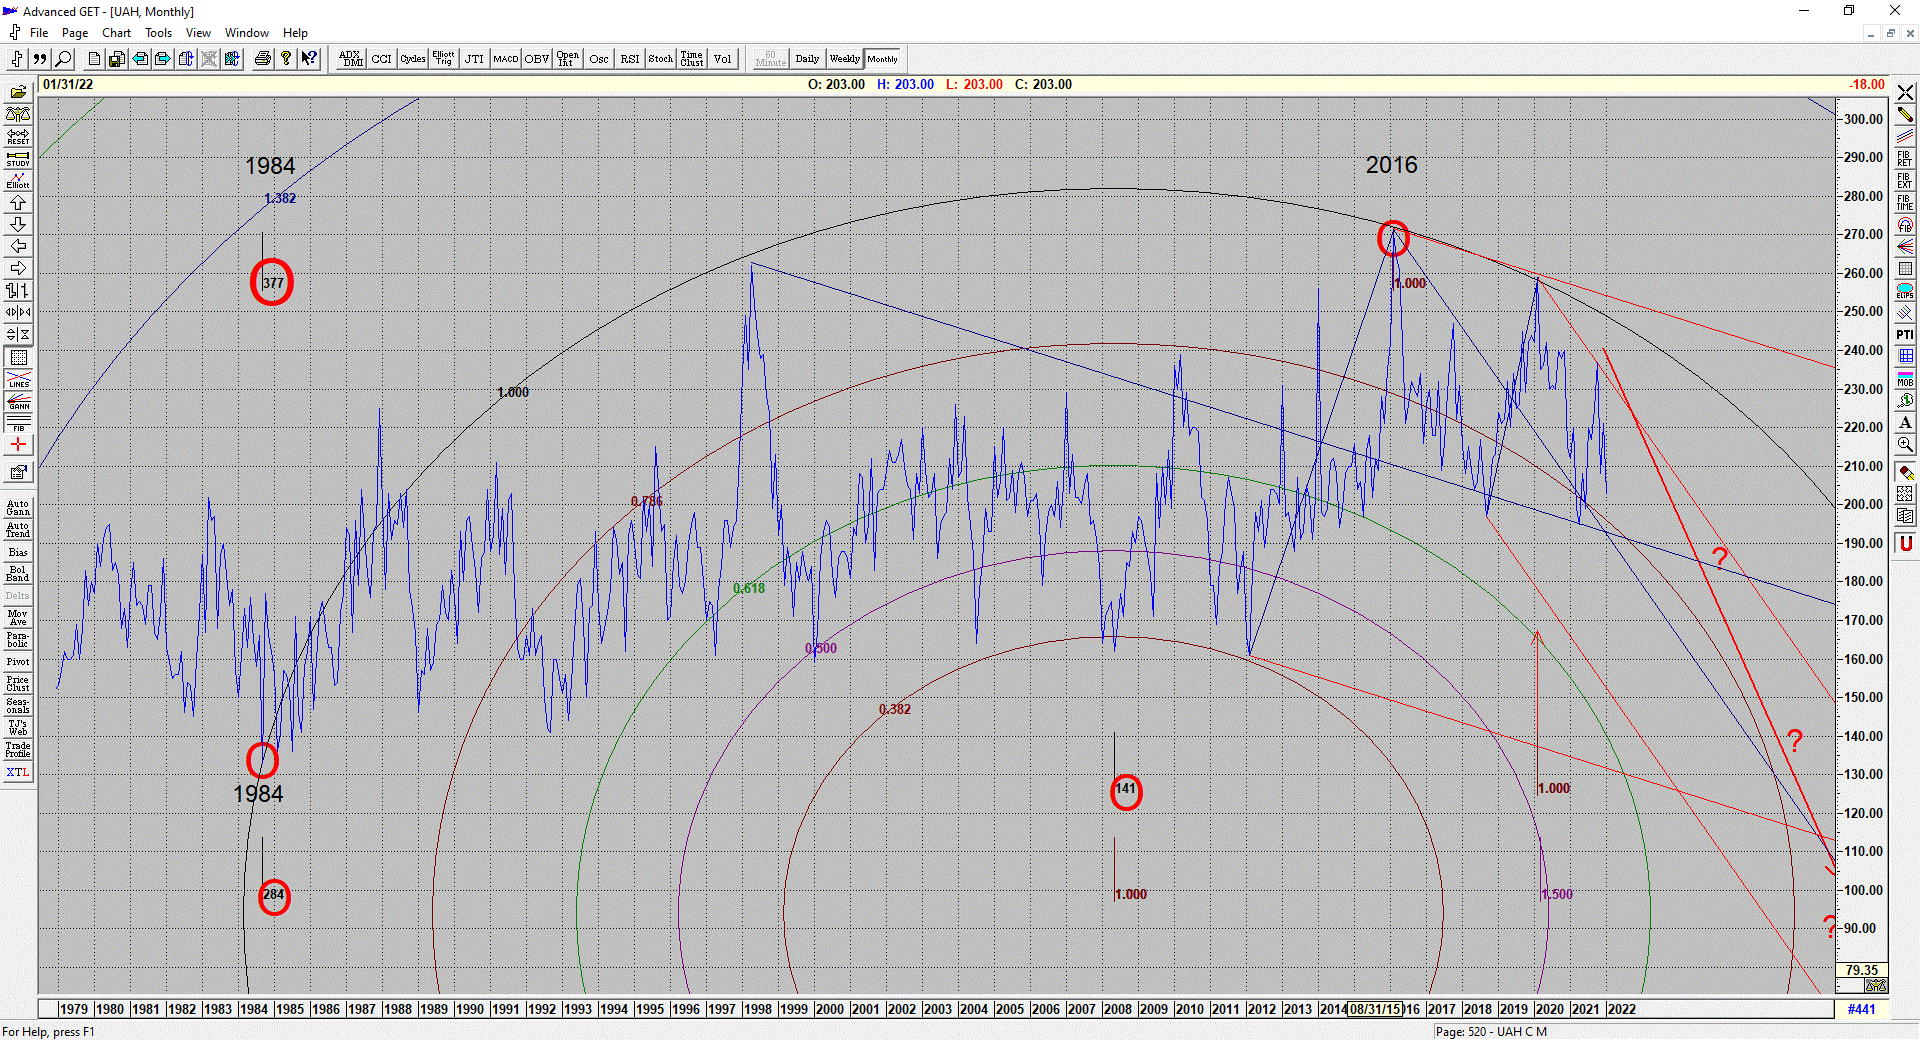Open the Help menu

[295, 33]
